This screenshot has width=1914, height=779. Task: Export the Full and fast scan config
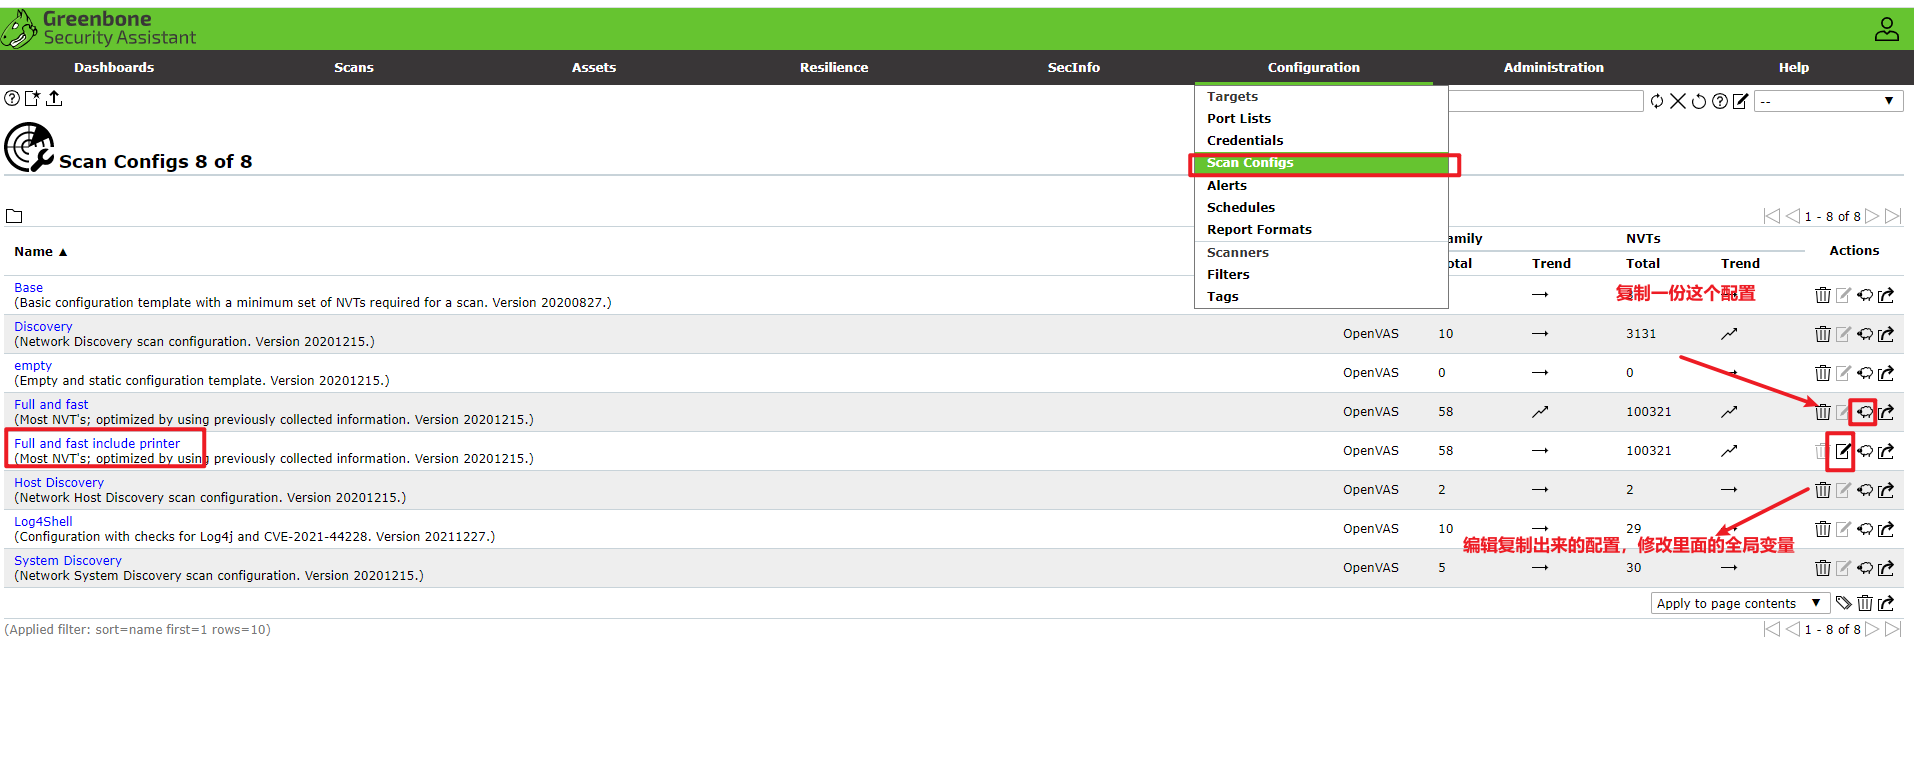point(1886,412)
